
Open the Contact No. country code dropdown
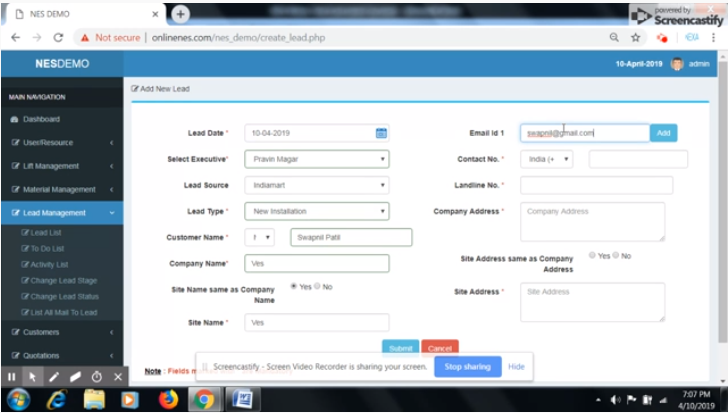coord(549,159)
